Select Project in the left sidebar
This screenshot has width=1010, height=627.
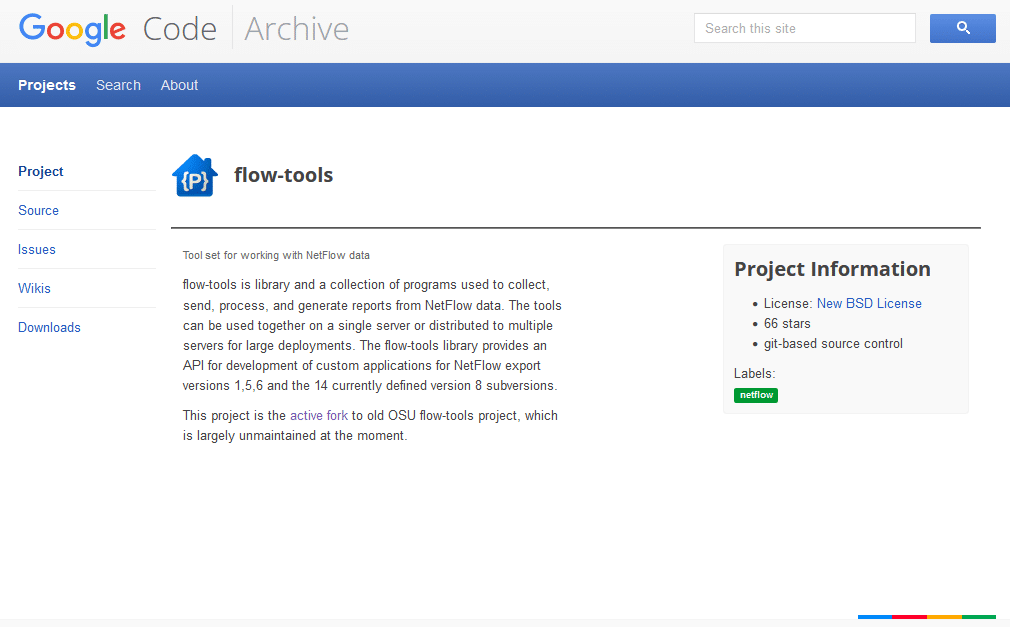pyautogui.click(x=41, y=171)
